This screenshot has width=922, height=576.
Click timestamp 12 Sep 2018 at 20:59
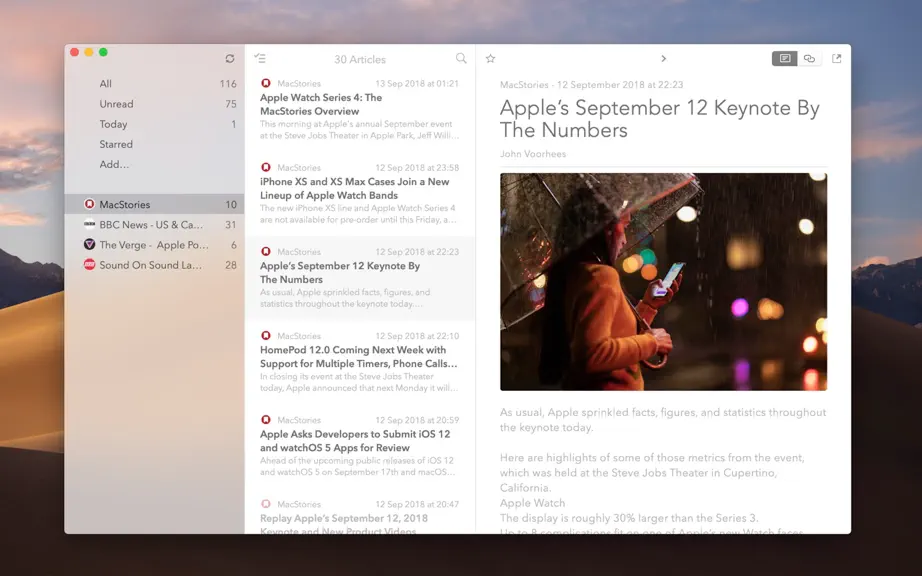point(417,420)
